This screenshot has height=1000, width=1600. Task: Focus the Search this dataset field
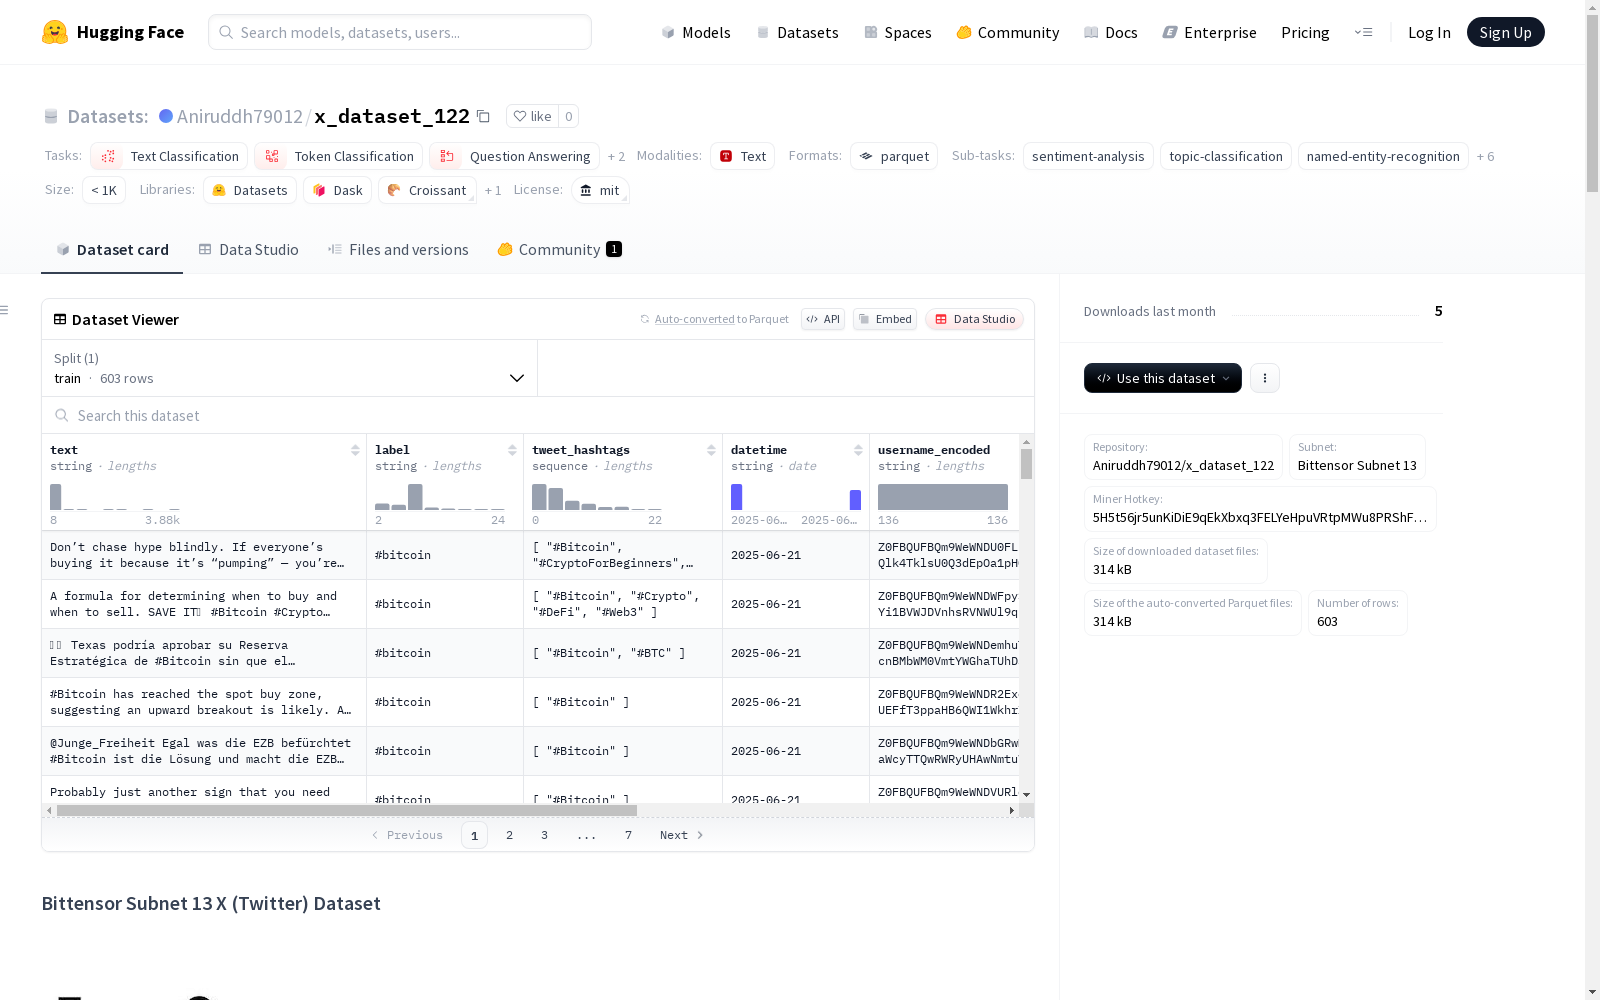click(538, 415)
